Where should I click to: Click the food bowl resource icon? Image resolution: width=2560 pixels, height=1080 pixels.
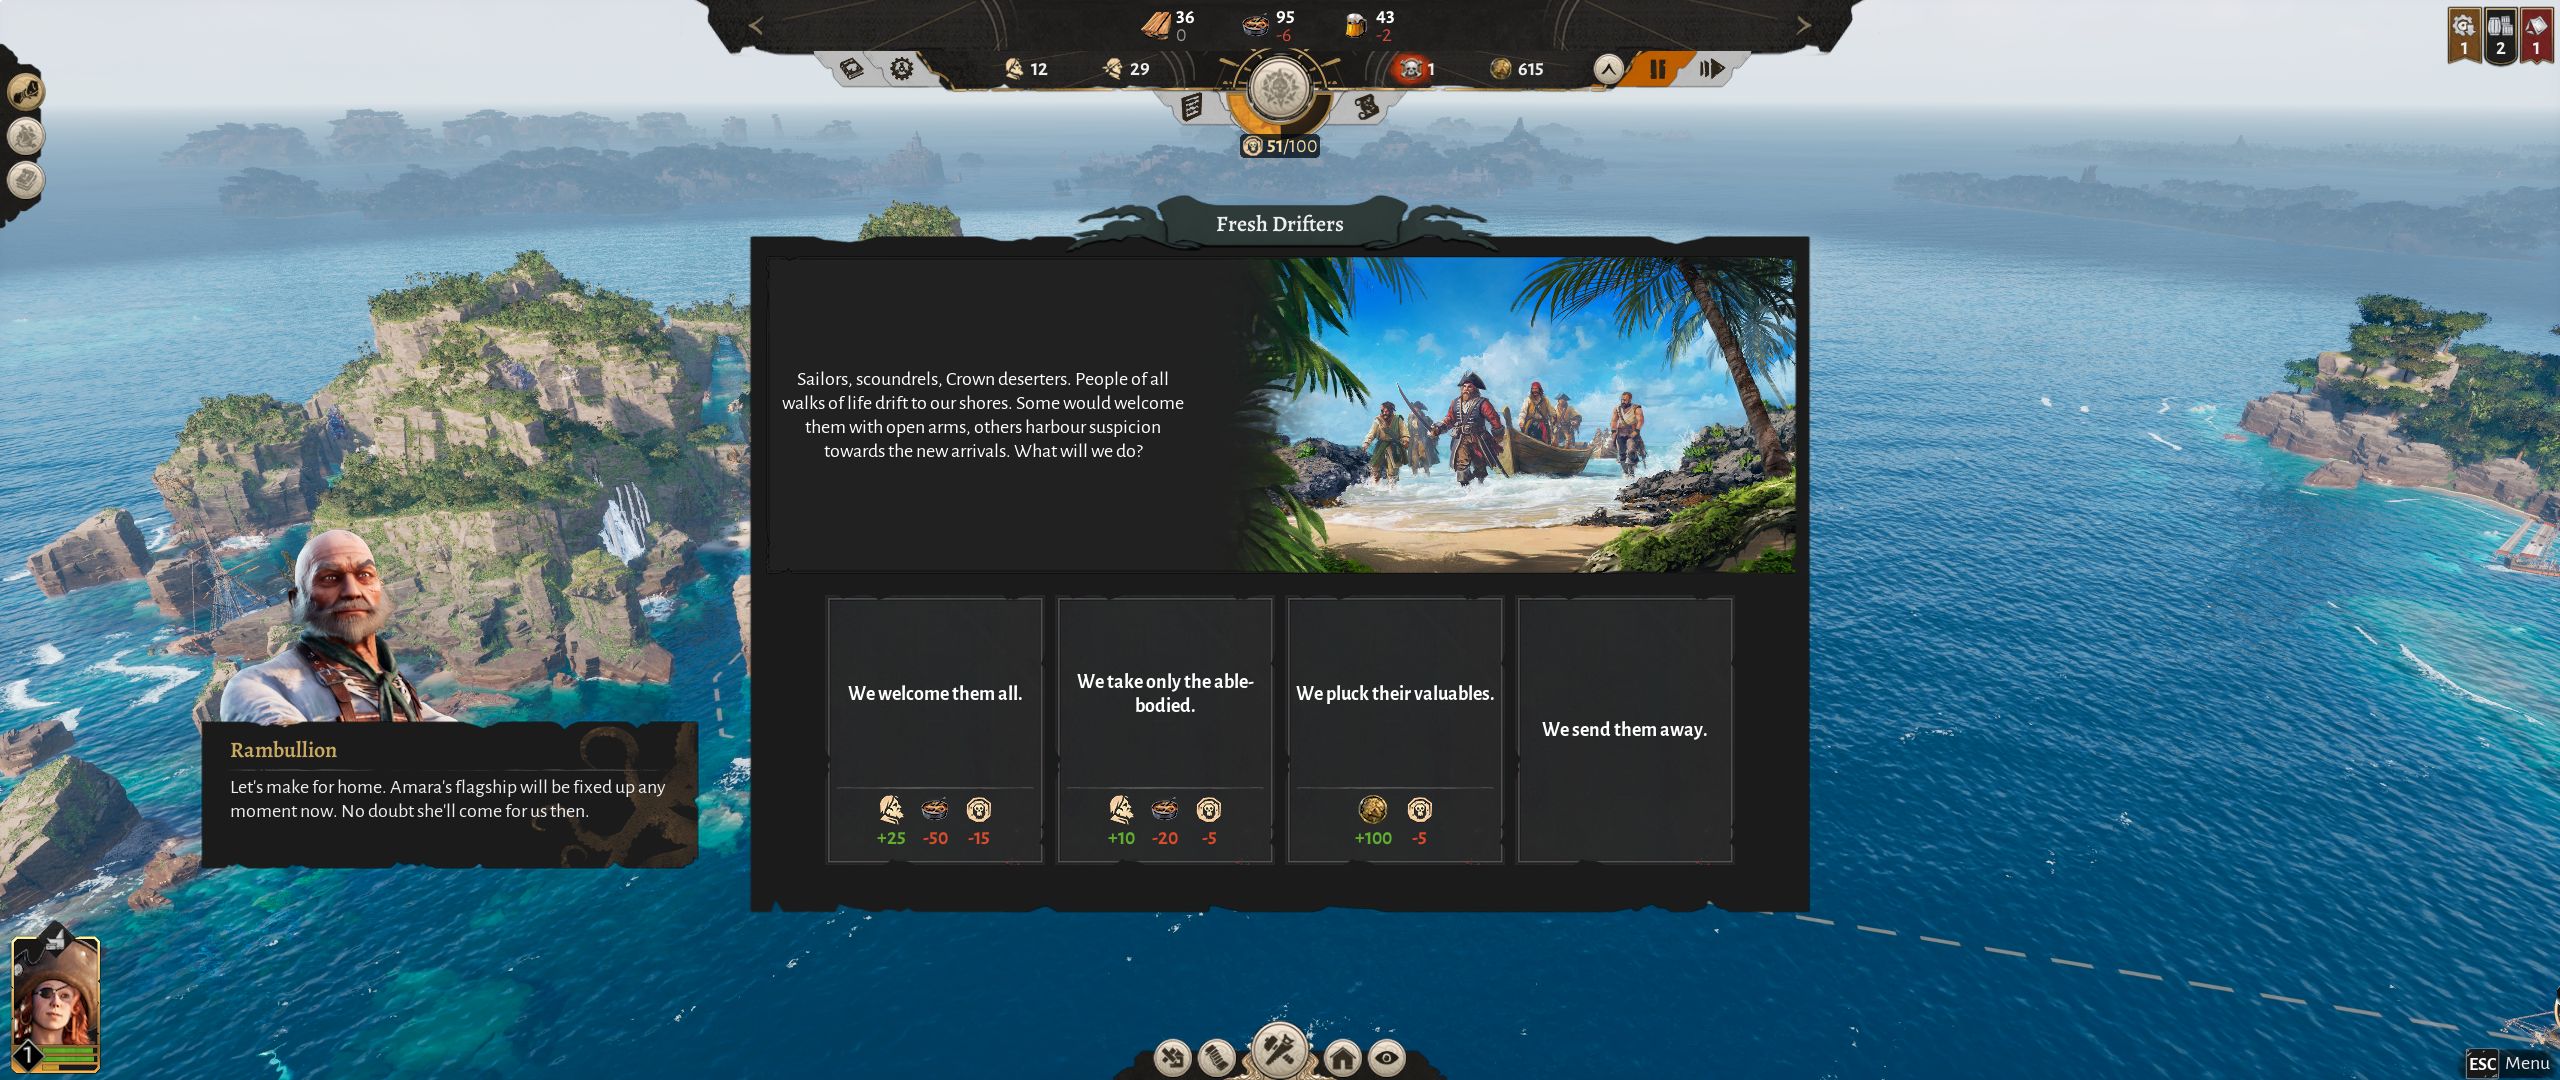point(1256,25)
